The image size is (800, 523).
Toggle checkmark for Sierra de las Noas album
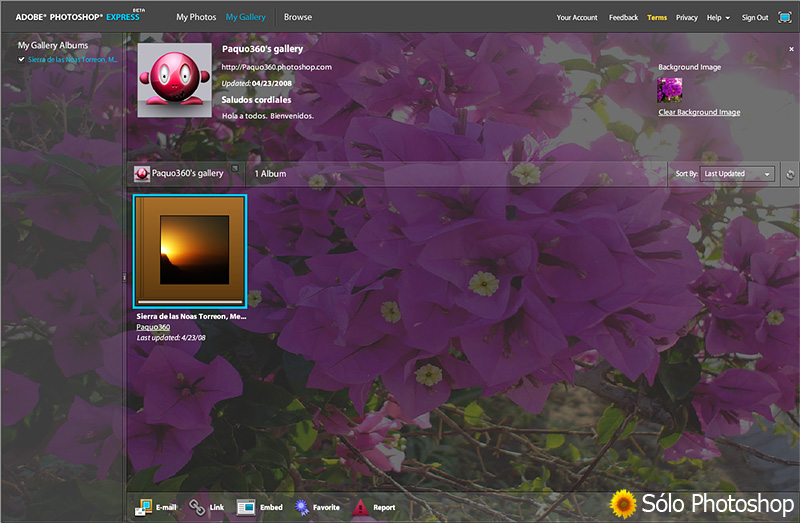22,59
